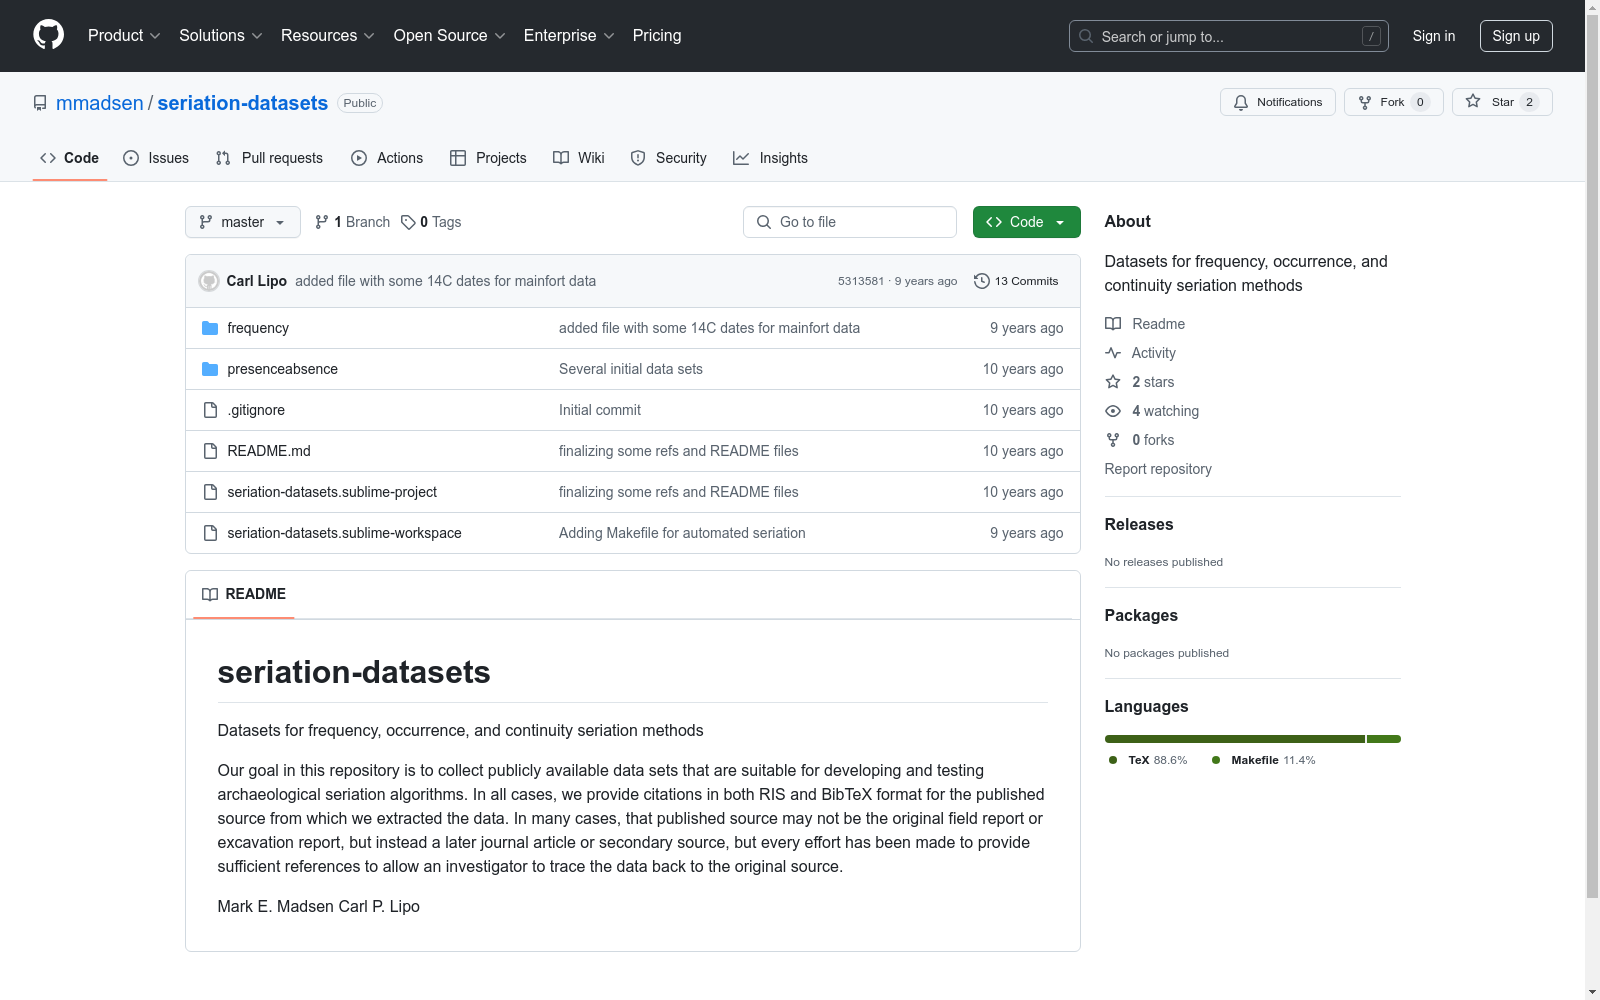1600x1000 pixels.
Task: Open the seriation-datasets repository link
Action: point(243,103)
